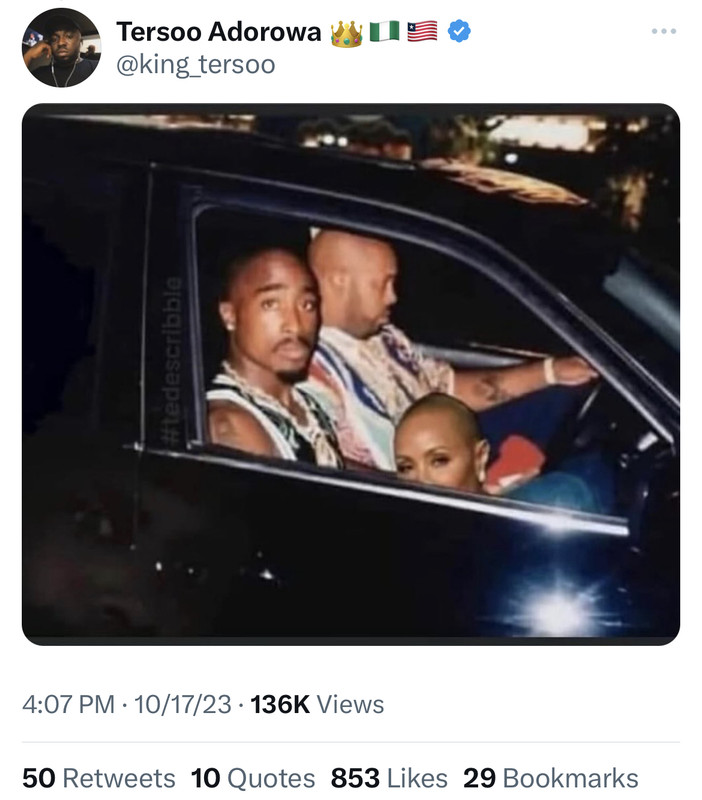View the 136K Views analytics
Viewport: 702px width, 800px height.
(317, 705)
